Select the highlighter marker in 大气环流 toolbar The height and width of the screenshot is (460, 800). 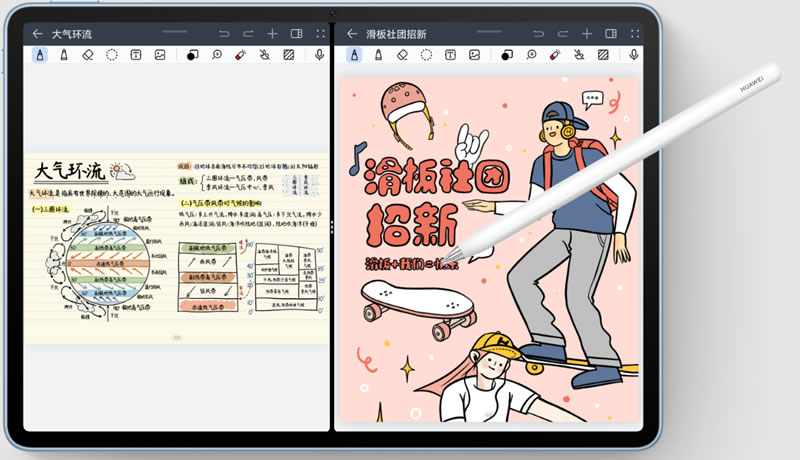point(64,55)
